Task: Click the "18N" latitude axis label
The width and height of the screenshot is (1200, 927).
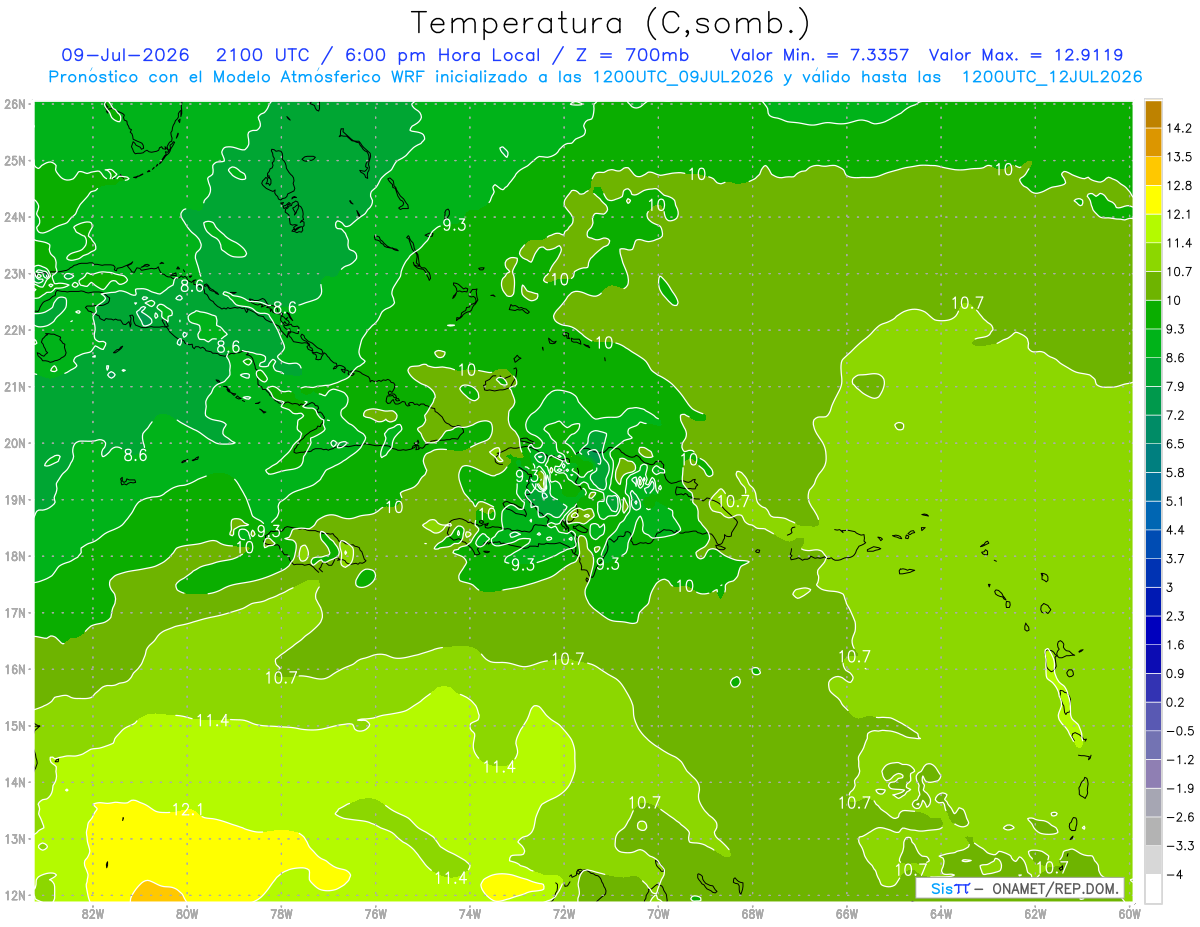Action: pyautogui.click(x=15, y=556)
